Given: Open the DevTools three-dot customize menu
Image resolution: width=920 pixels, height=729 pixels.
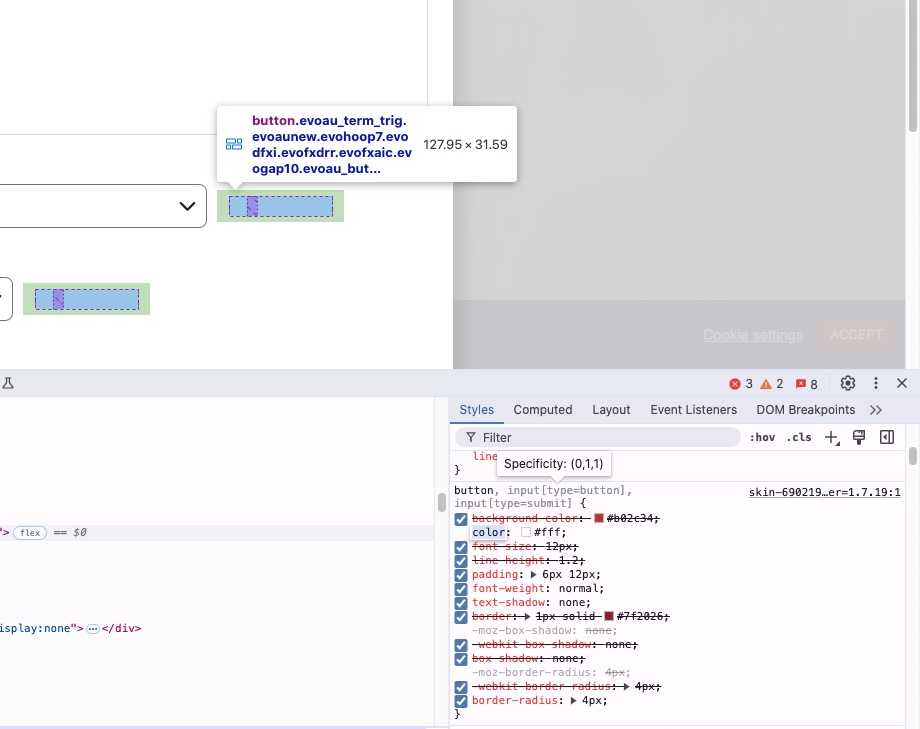Looking at the screenshot, I should click(876, 383).
